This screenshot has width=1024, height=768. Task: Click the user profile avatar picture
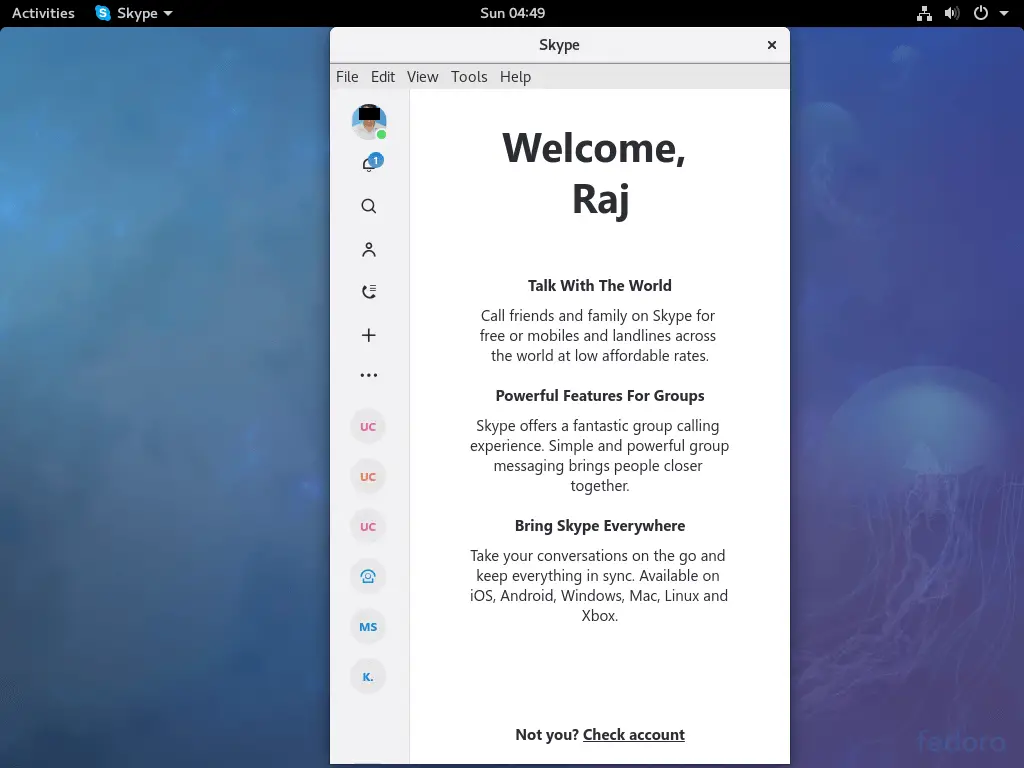click(x=369, y=121)
